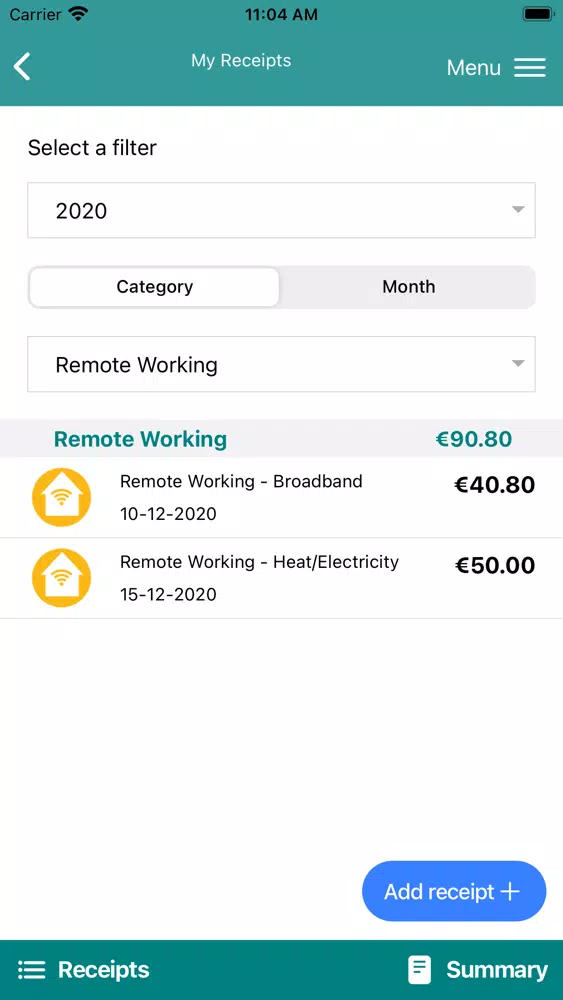Click the Menu text label
Image resolution: width=563 pixels, height=1000 pixels.
(x=474, y=68)
